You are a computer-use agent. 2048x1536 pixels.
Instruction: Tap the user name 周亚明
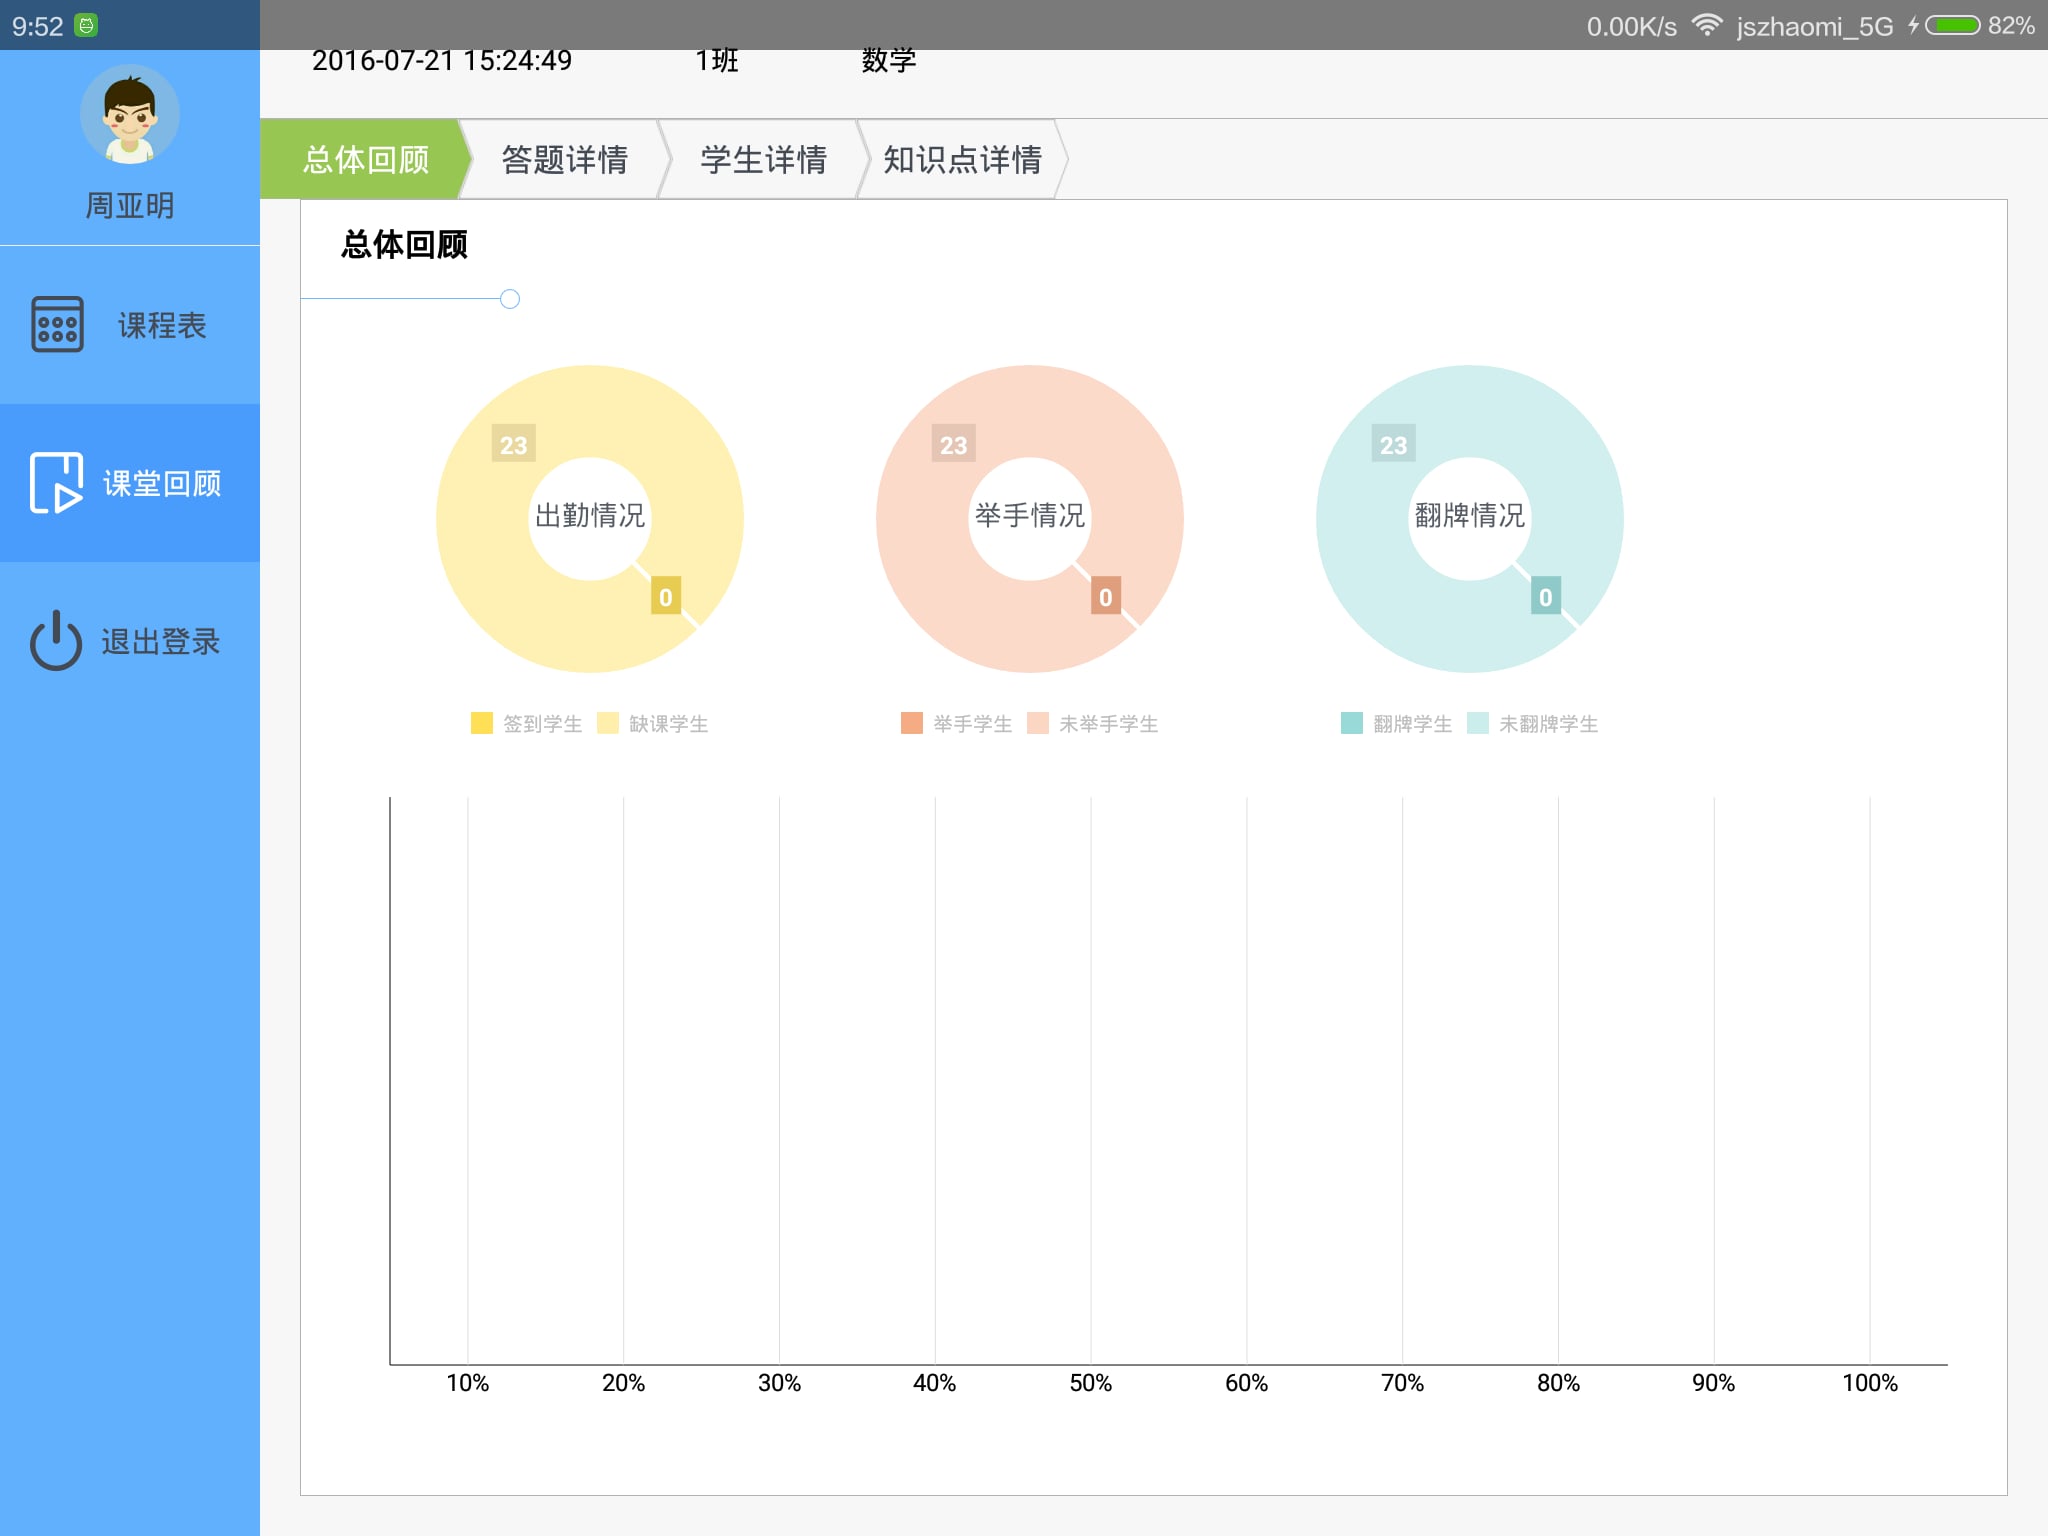130,206
